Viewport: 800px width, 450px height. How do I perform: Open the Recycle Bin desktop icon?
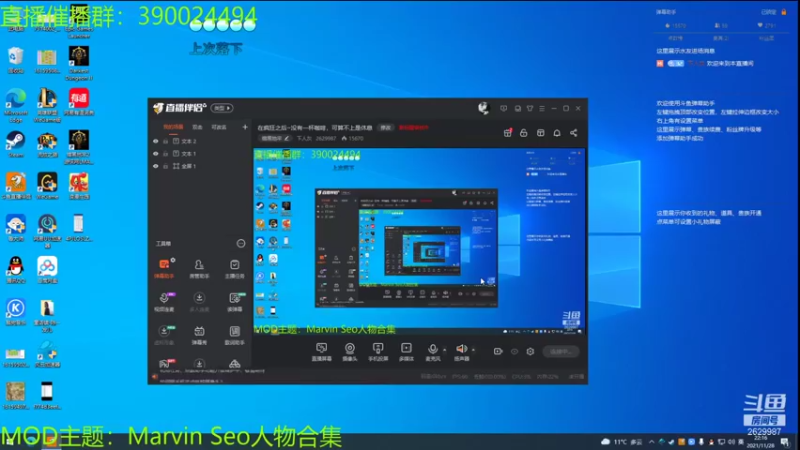point(15,60)
